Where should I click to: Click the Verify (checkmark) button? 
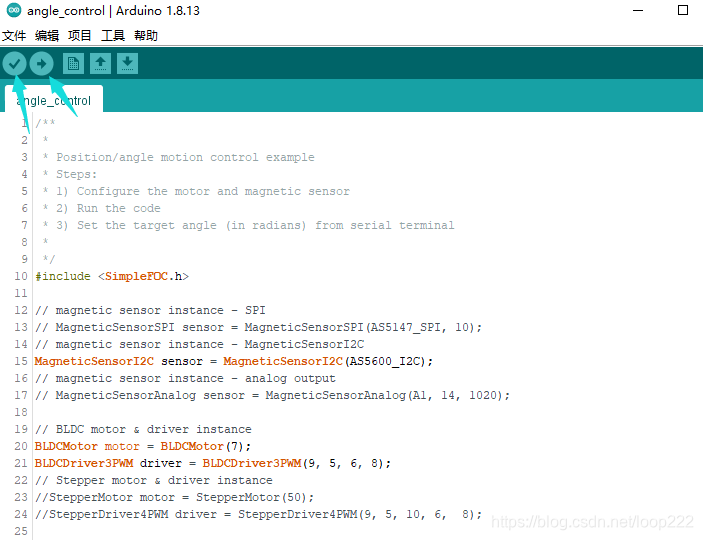pyautogui.click(x=14, y=64)
